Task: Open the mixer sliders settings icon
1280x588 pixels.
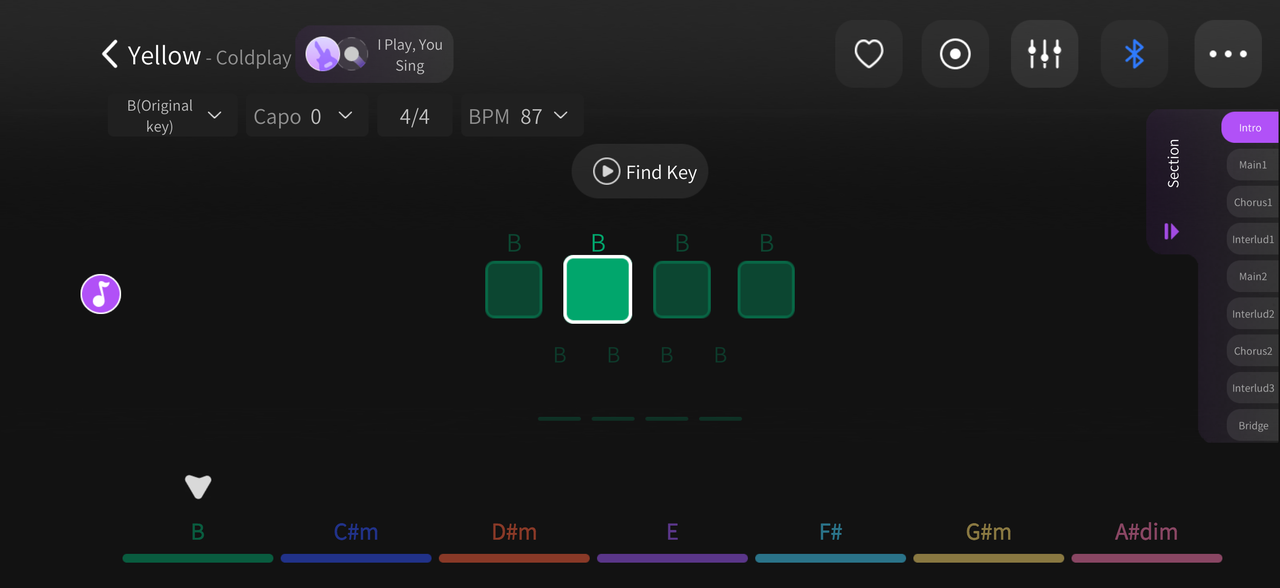Action: pos(1044,54)
